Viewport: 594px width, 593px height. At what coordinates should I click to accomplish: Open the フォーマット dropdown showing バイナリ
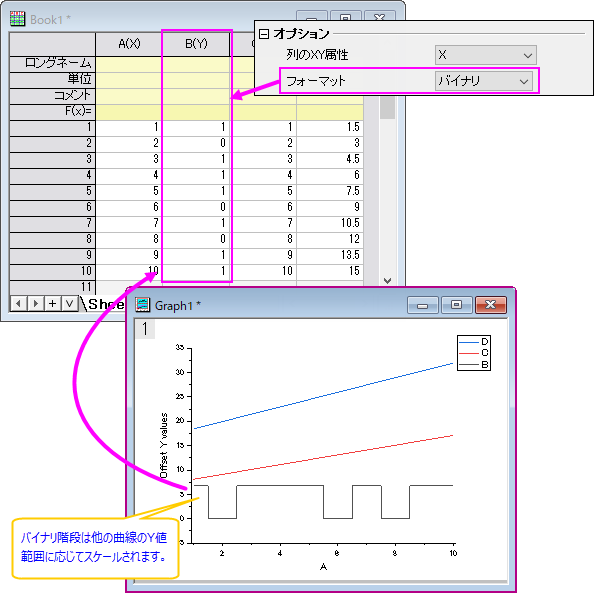[x=483, y=81]
